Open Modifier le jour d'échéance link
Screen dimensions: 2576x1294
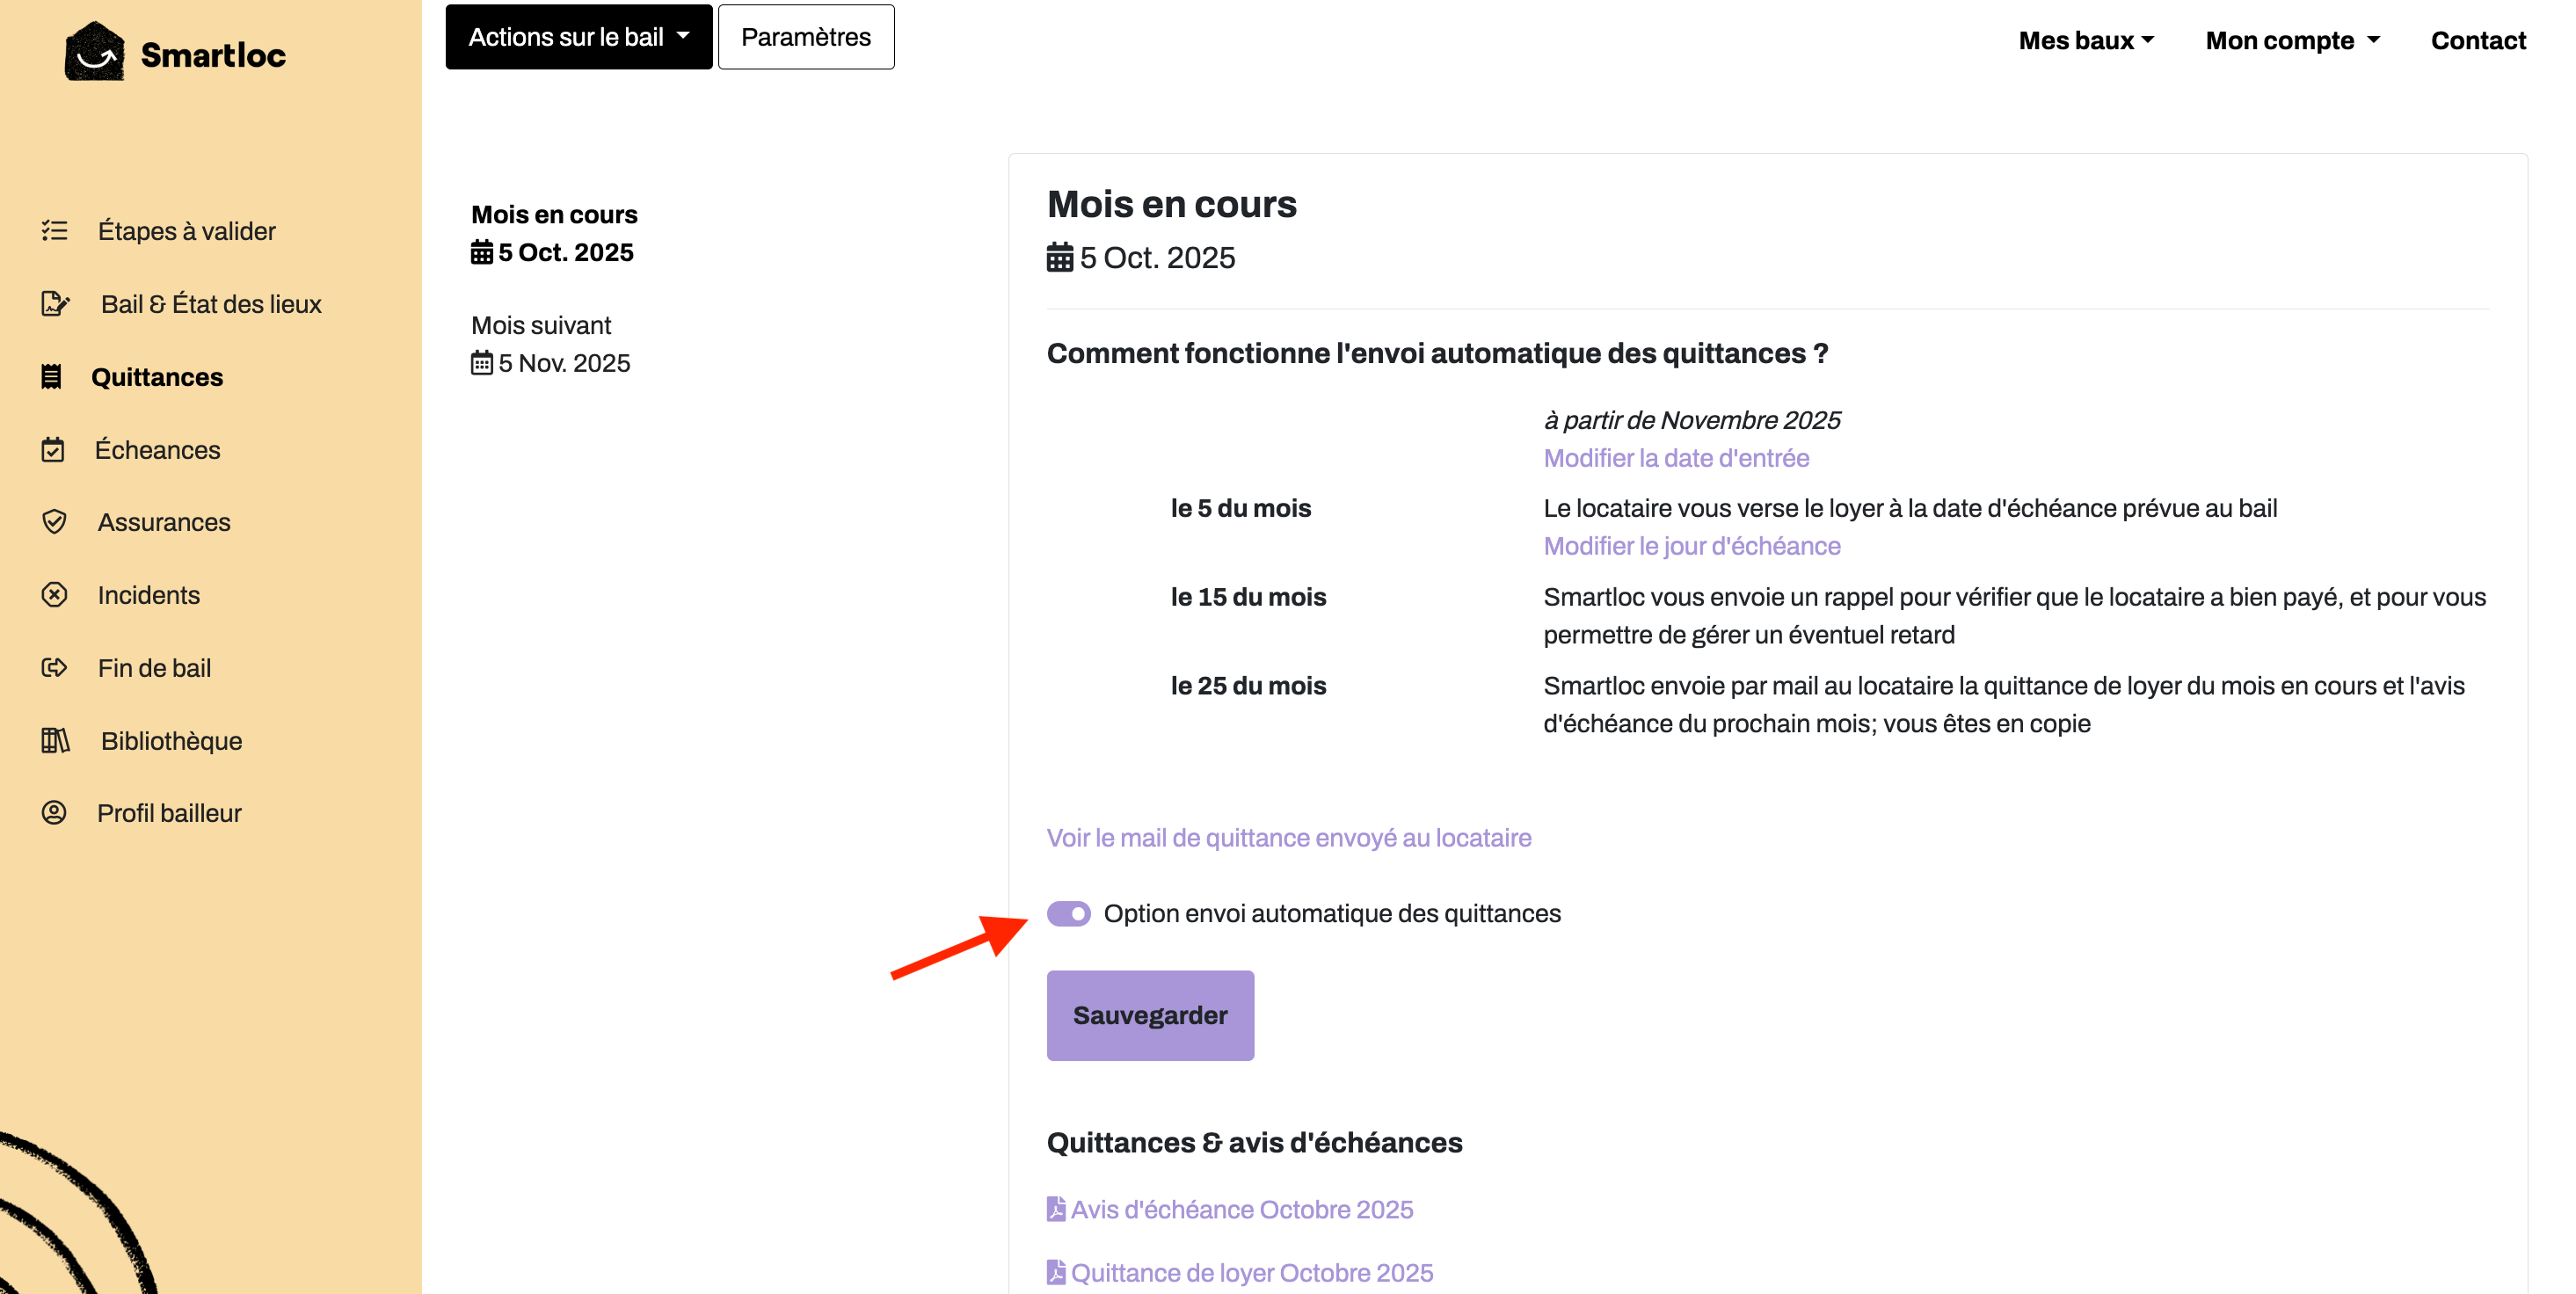point(1691,546)
